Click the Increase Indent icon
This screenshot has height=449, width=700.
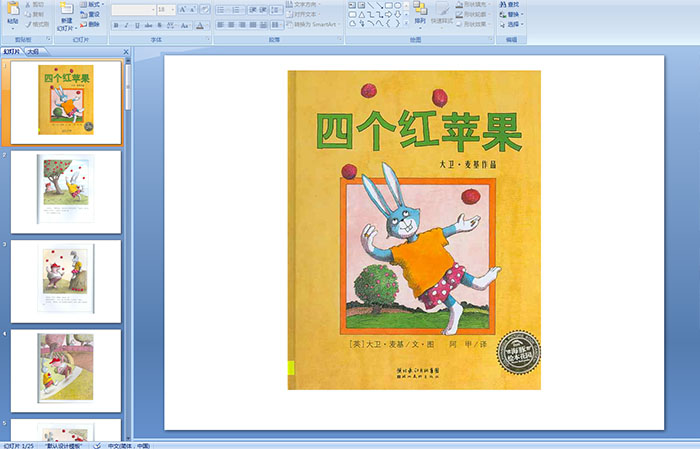click(263, 9)
